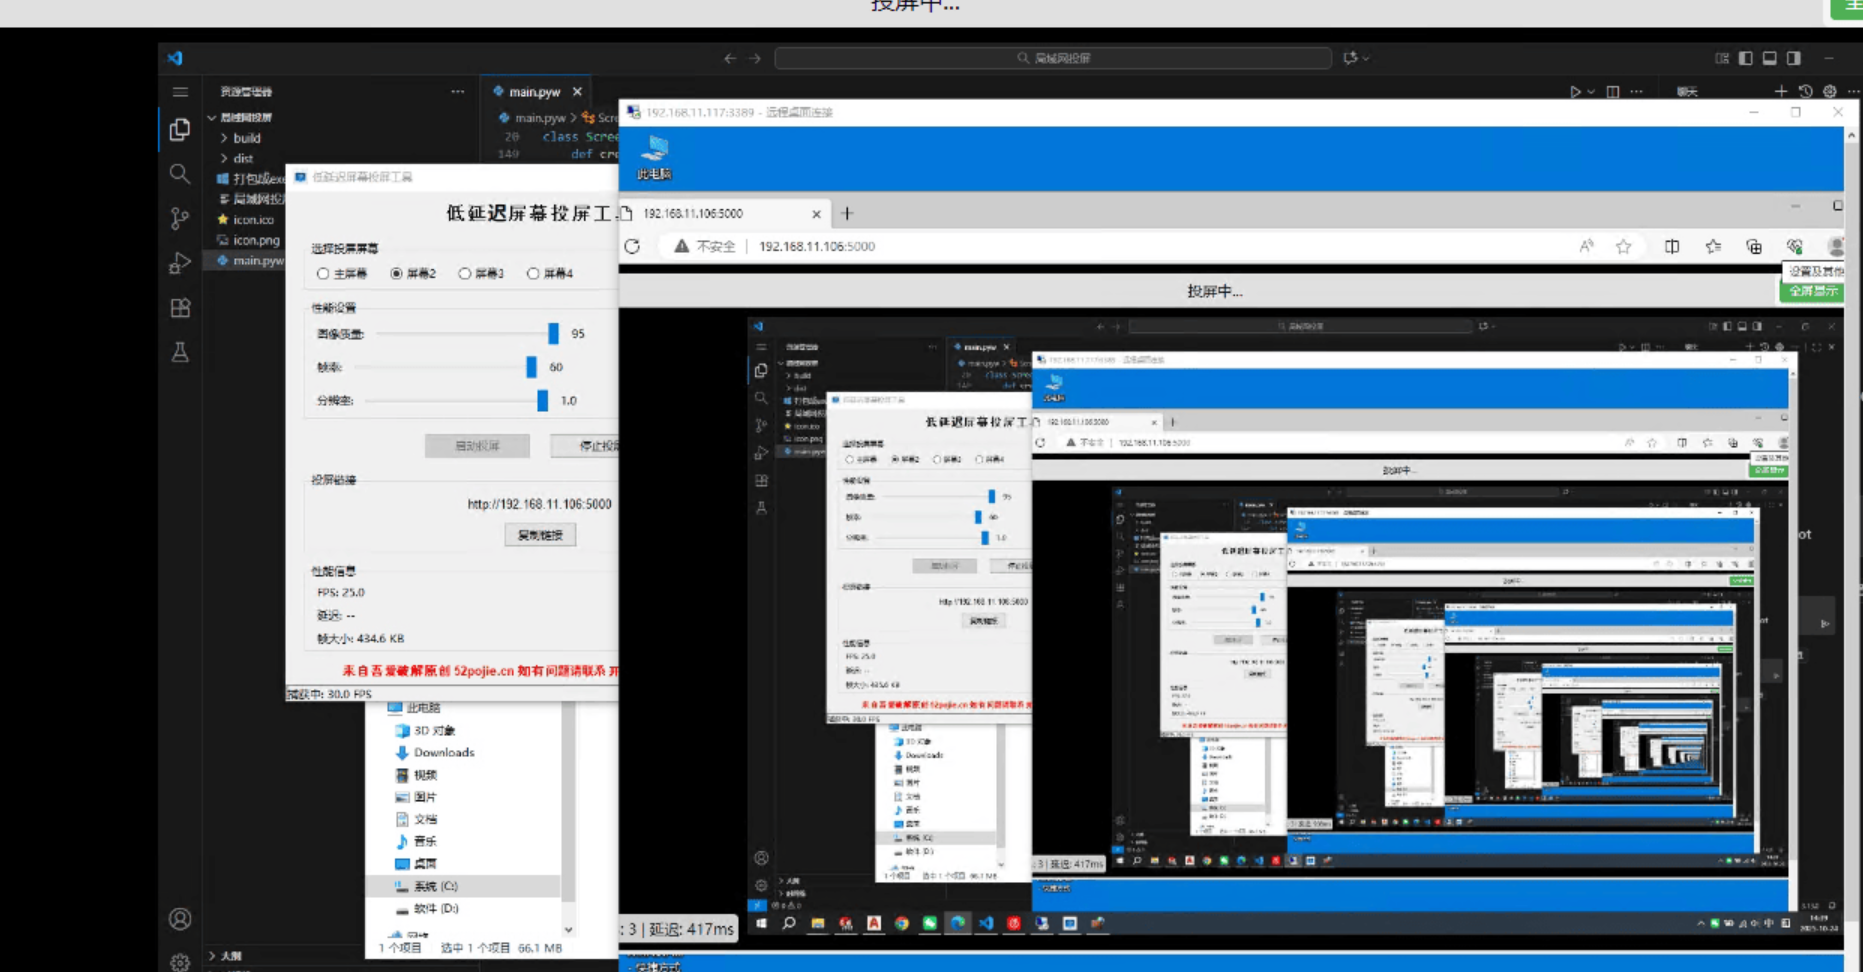Refresh the browser page
Viewport: 1863px width, 972px height.
pos(632,246)
